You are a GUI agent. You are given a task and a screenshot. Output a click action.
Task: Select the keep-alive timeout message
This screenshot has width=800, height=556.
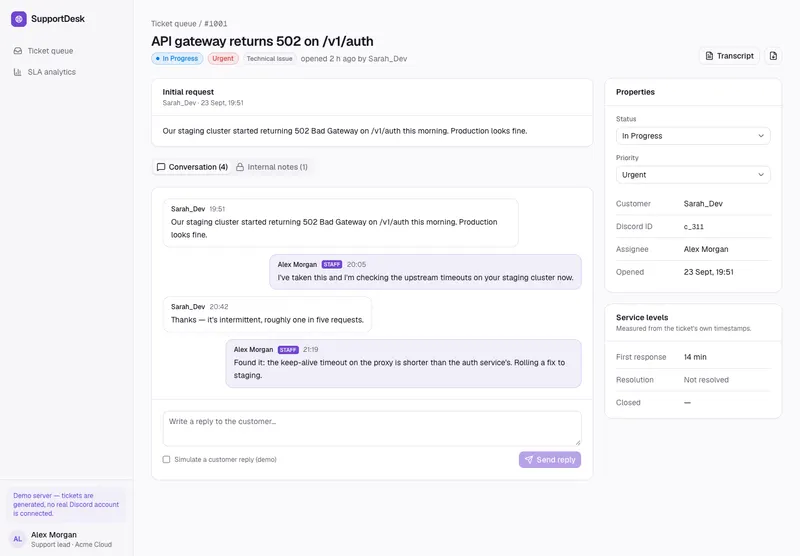404,364
